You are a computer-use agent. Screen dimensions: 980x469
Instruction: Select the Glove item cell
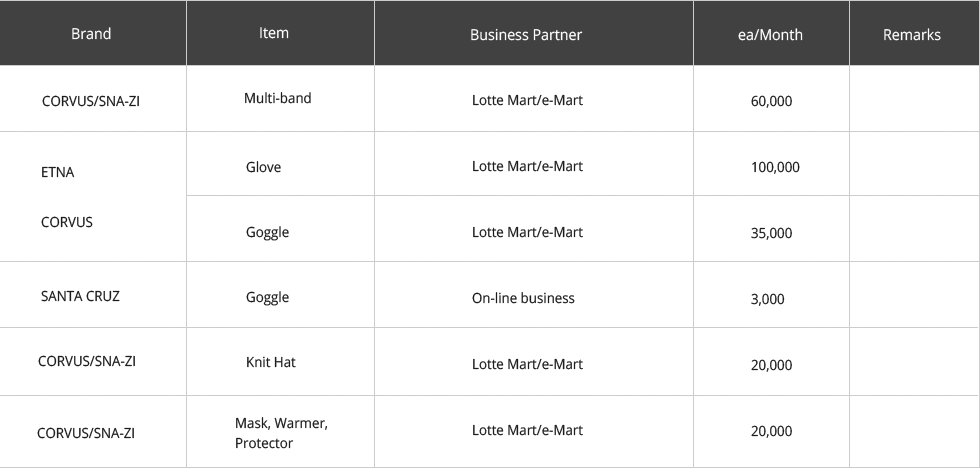pos(263,167)
